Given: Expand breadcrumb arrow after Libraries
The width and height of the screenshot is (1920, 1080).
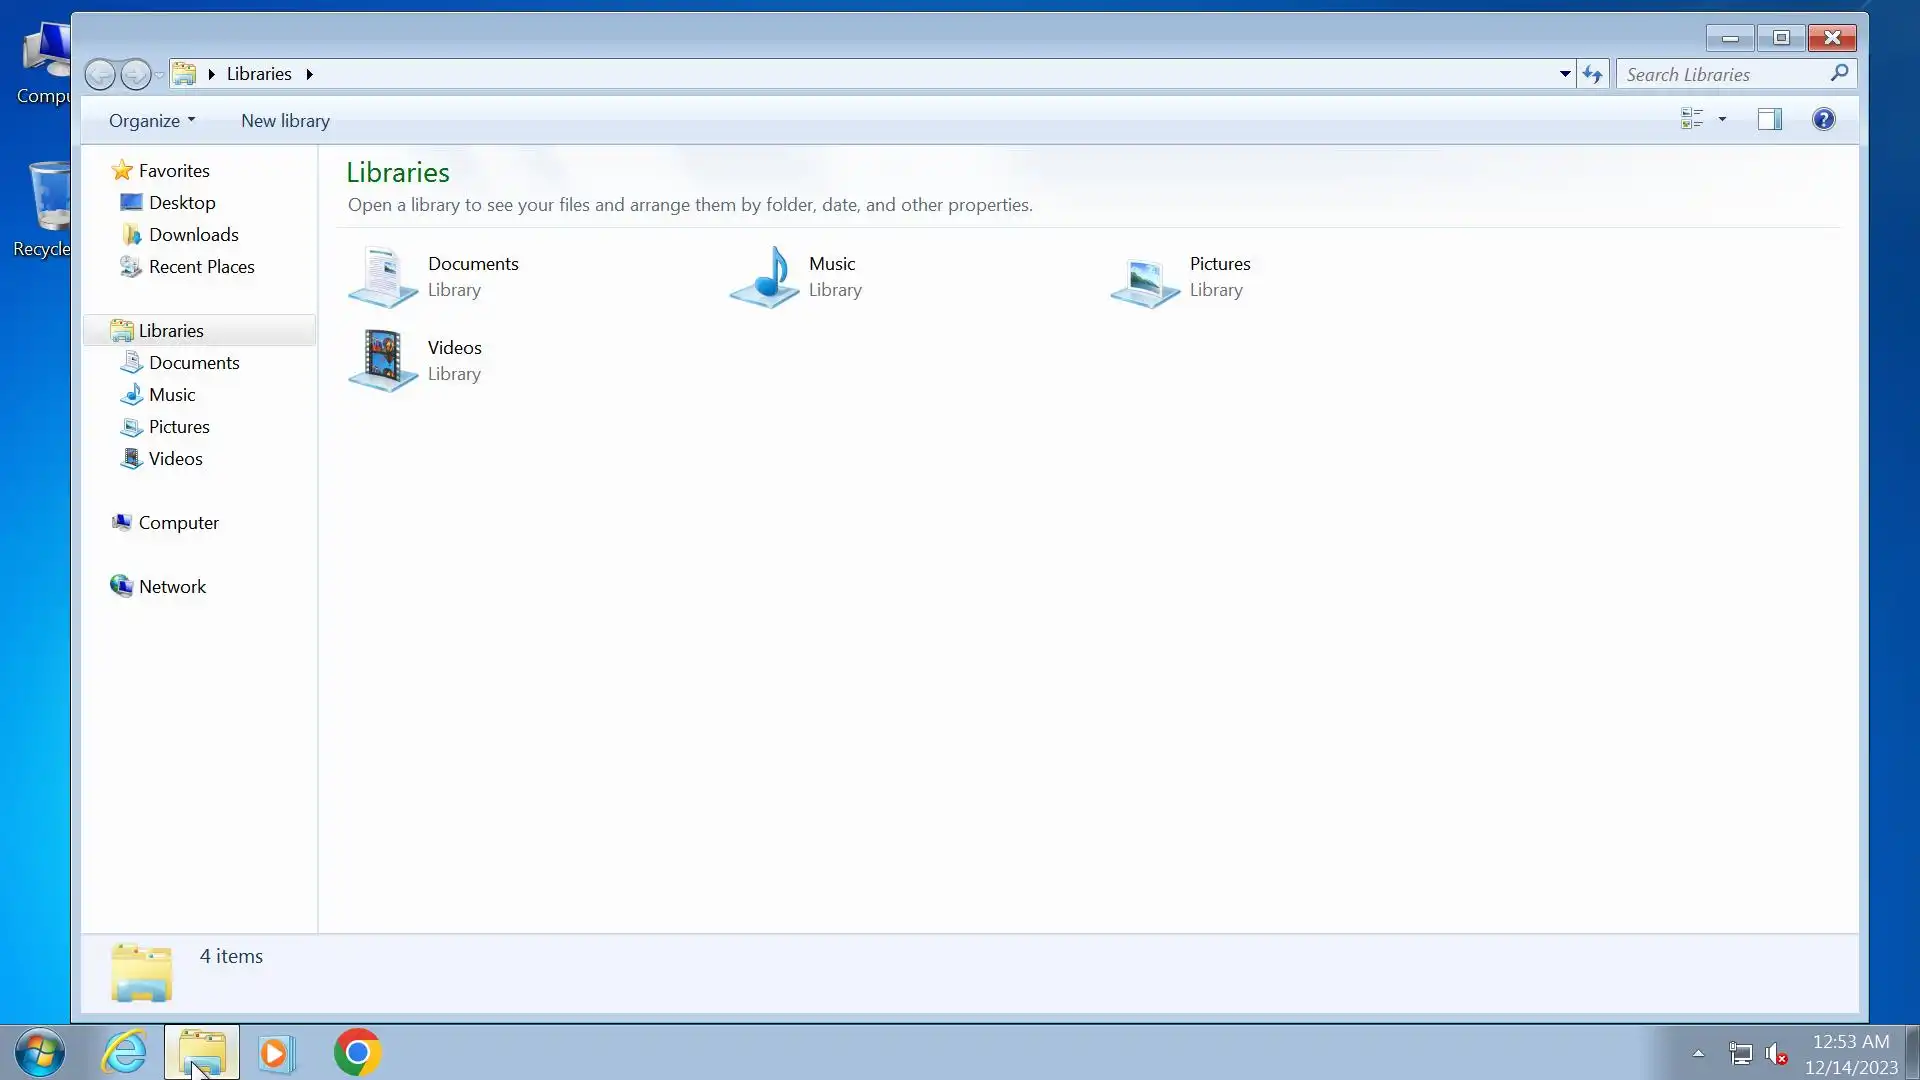Looking at the screenshot, I should [310, 74].
